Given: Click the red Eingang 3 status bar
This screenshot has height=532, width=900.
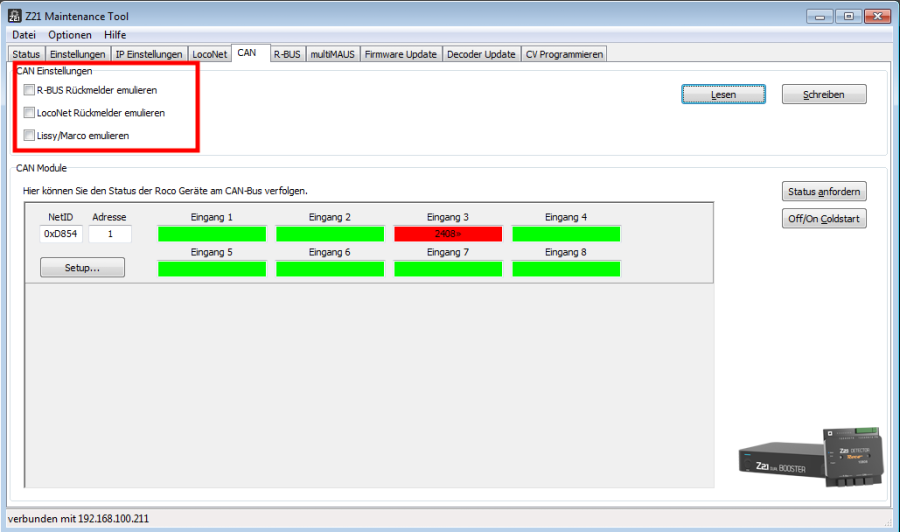Looking at the screenshot, I should (448, 234).
